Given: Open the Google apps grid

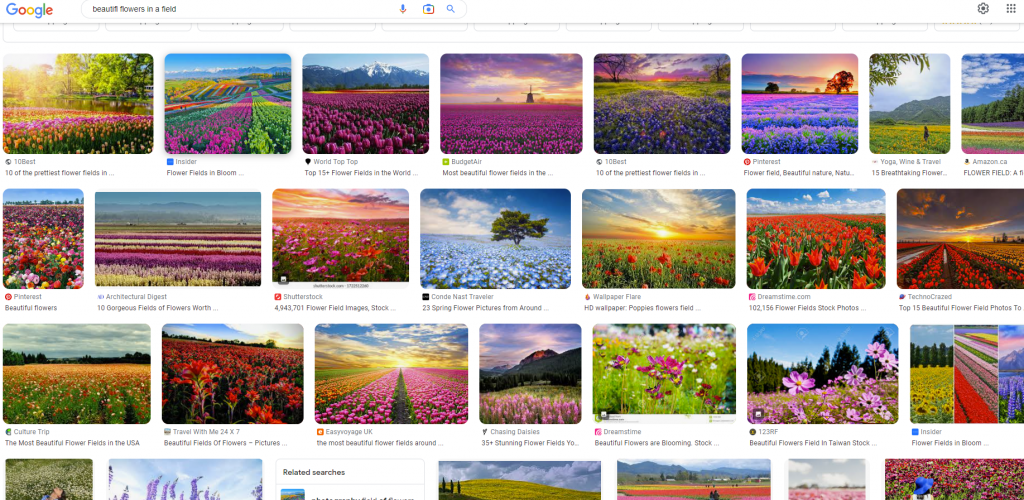Looking at the screenshot, I should click(x=1011, y=8).
